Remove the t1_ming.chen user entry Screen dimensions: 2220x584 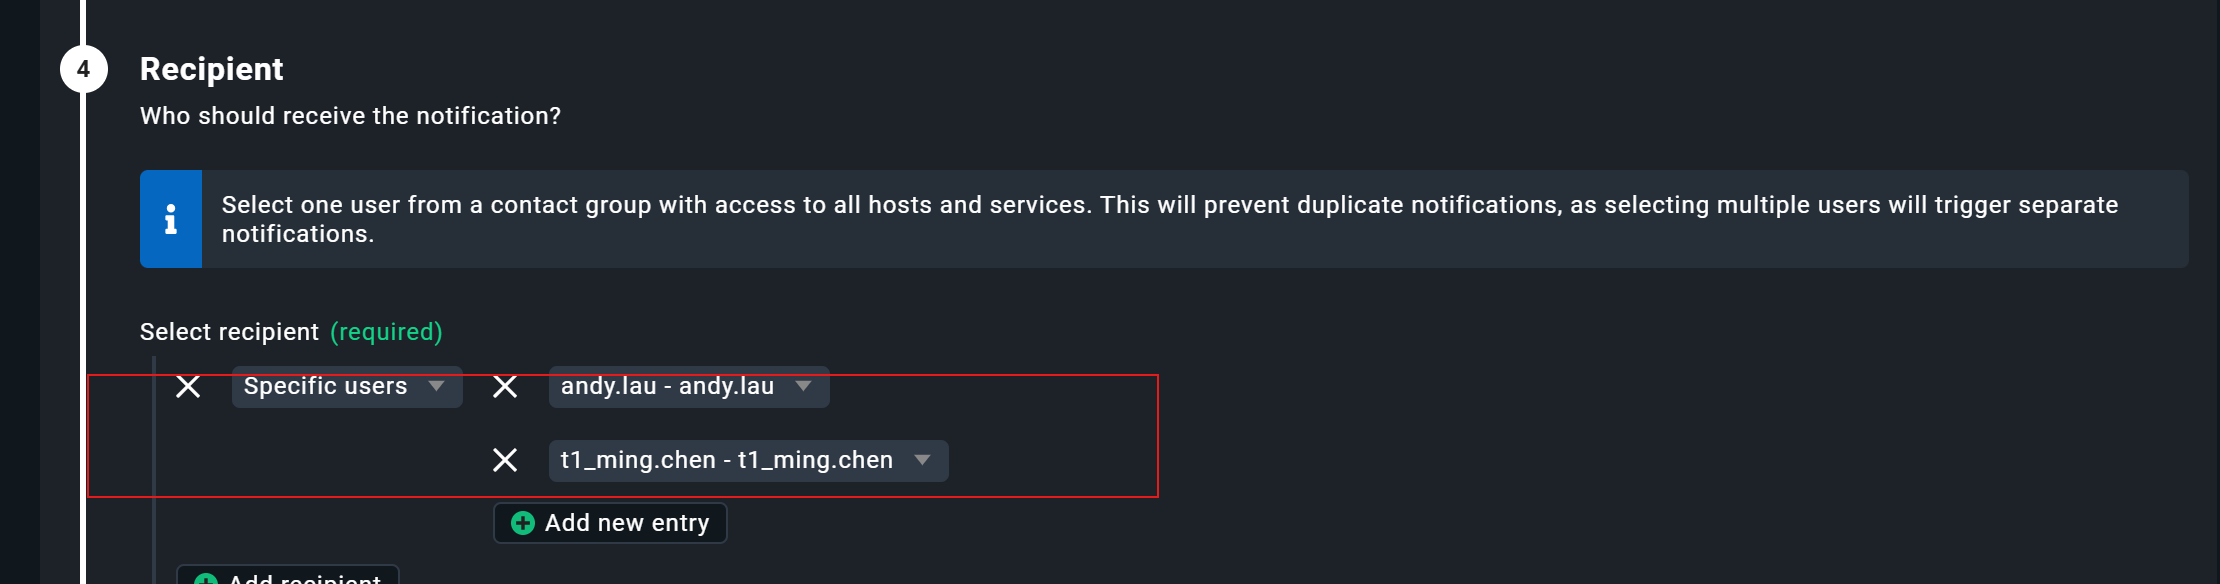coord(505,460)
